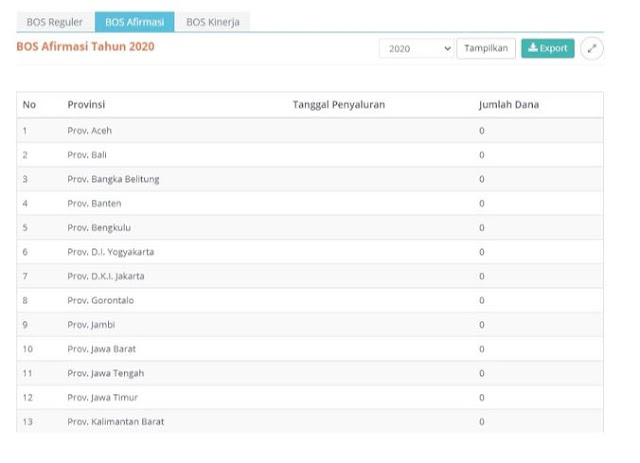Click the Provinsi column header
The height and width of the screenshot is (463, 640).
[86, 105]
